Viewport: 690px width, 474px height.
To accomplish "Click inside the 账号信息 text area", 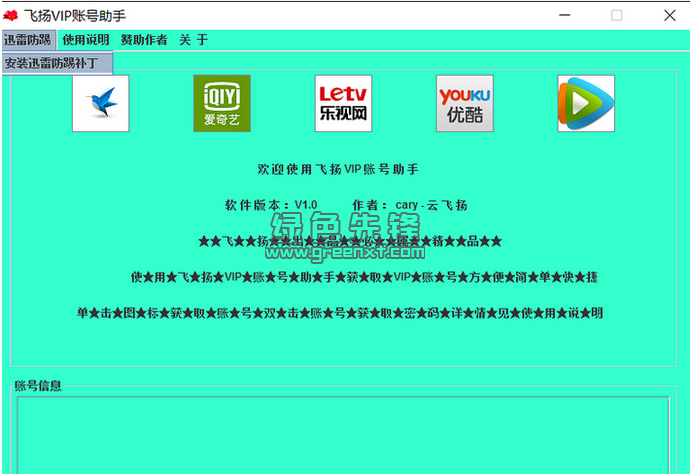I will pos(343,435).
